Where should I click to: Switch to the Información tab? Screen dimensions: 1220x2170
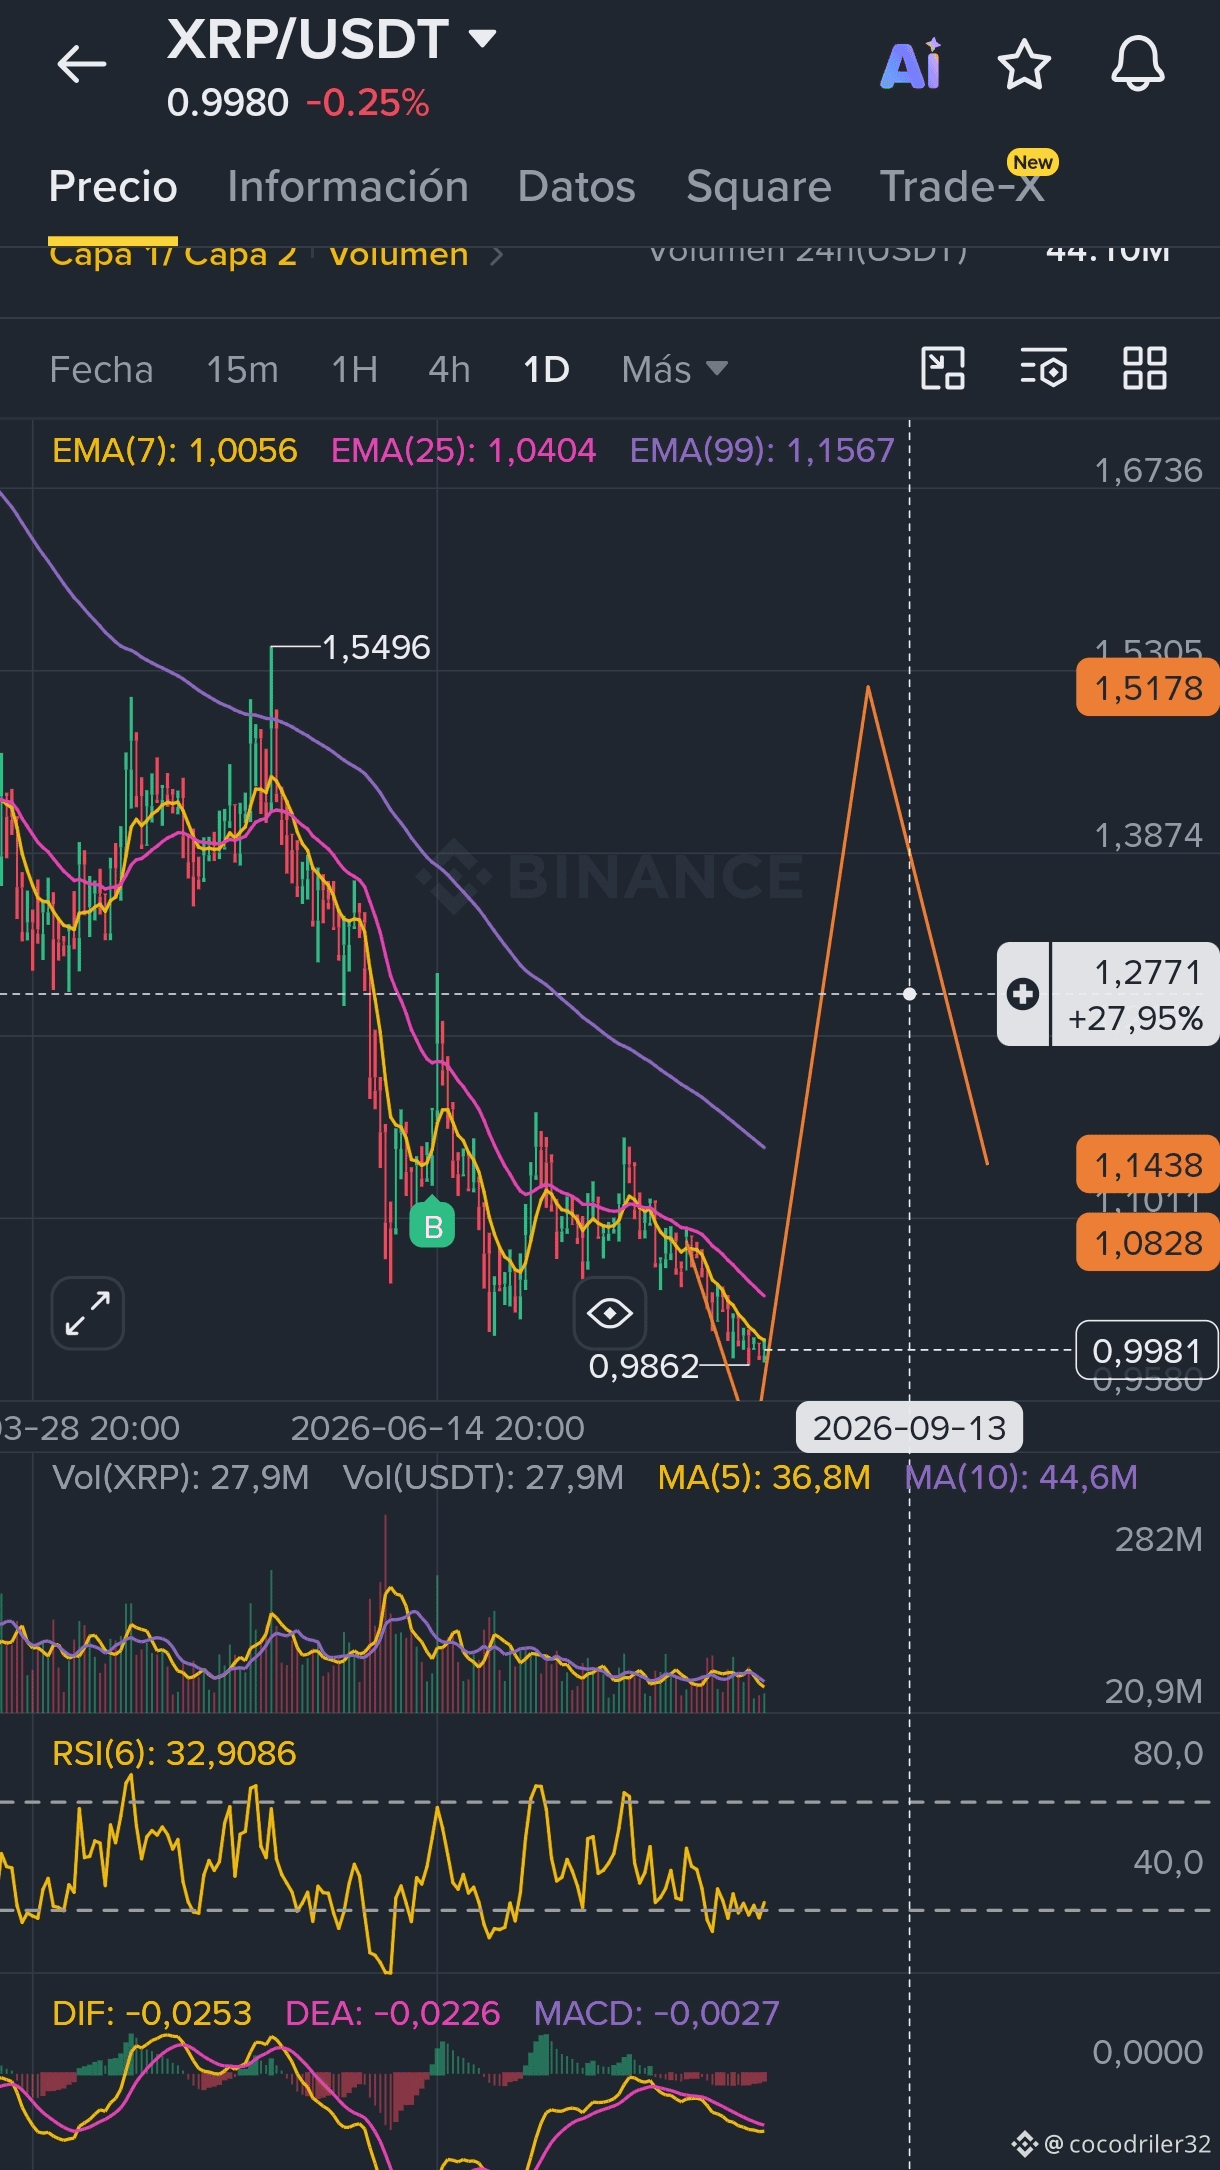348,187
